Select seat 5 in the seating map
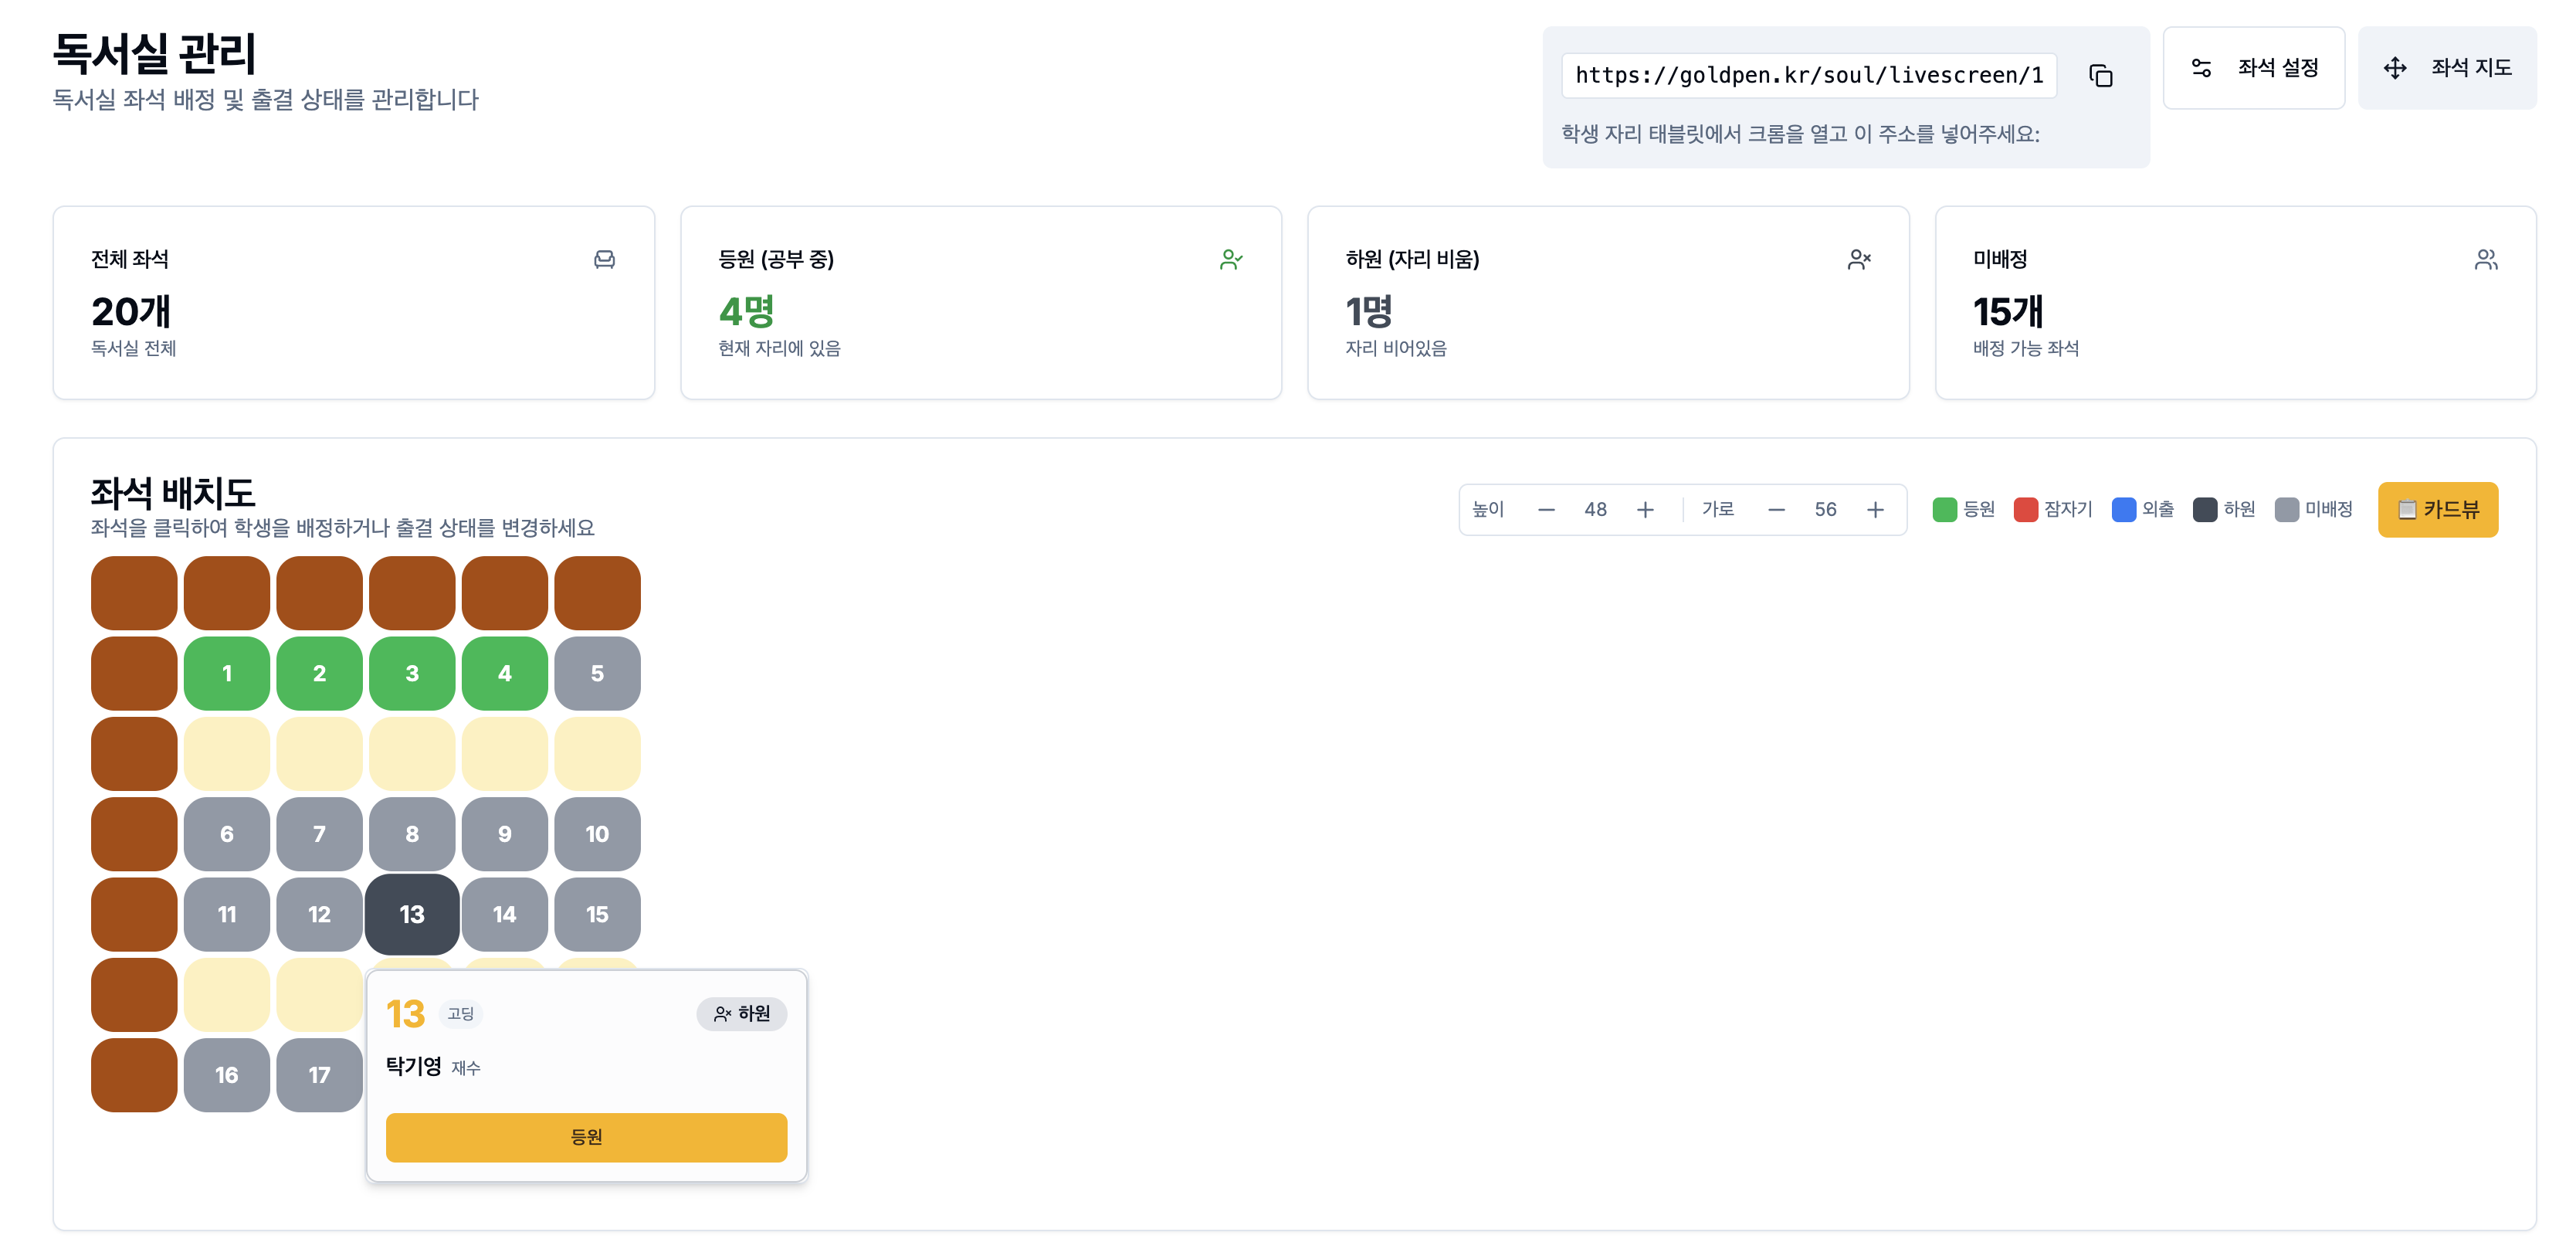 click(x=597, y=673)
